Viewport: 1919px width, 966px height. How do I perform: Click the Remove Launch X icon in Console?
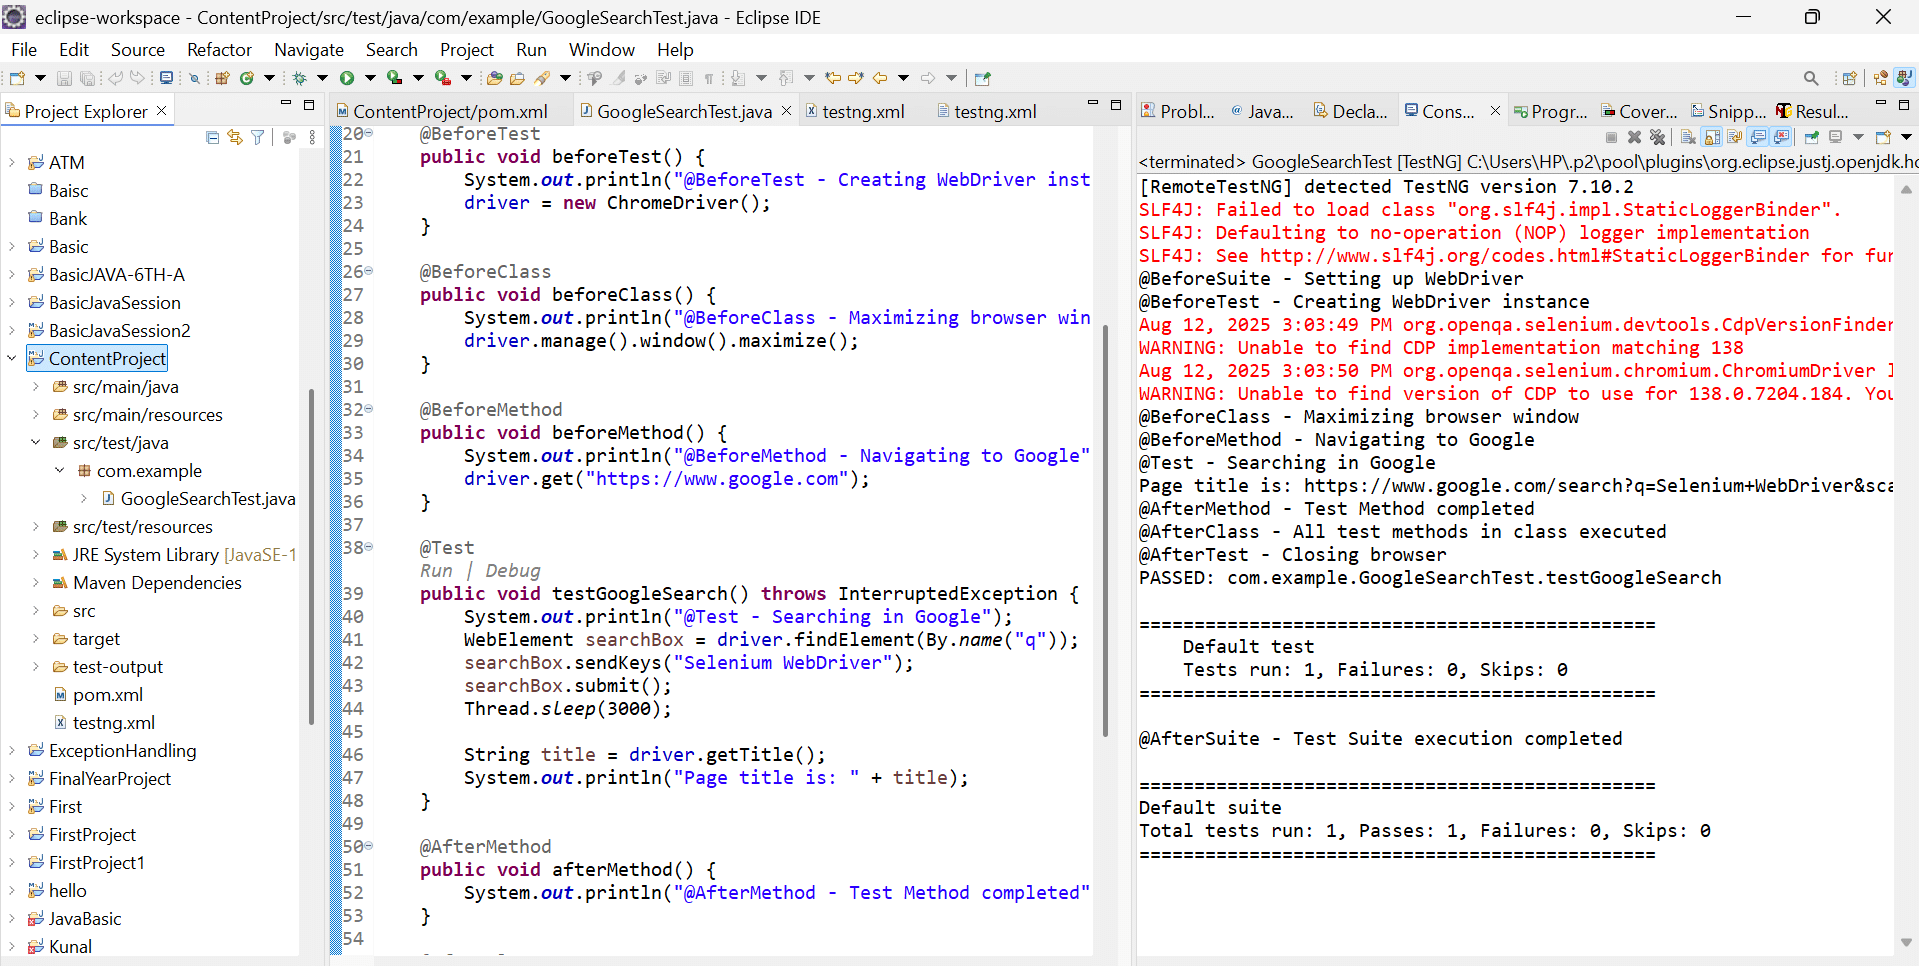coord(1634,137)
